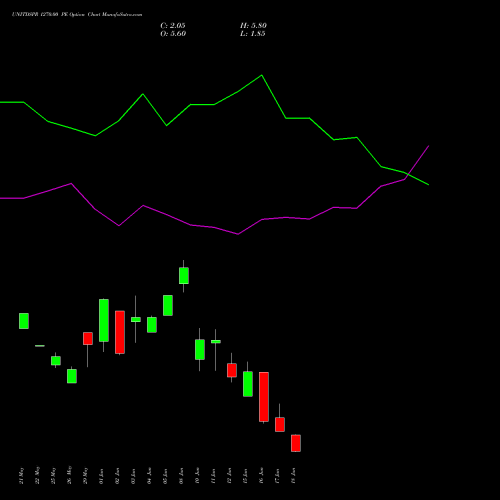This screenshot has width=500, height=500.
Task: Click the last red candle above 18 Jun
Action: tap(296, 443)
